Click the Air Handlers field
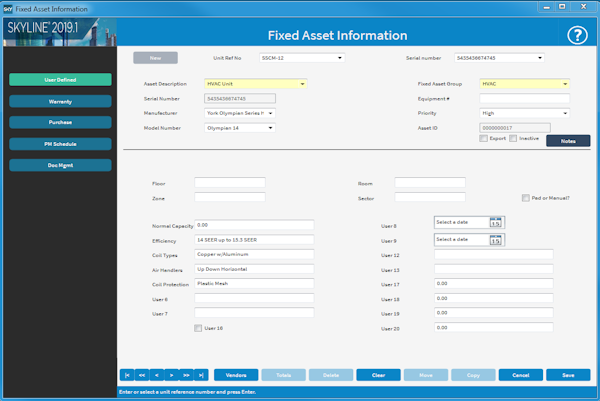 click(x=254, y=269)
